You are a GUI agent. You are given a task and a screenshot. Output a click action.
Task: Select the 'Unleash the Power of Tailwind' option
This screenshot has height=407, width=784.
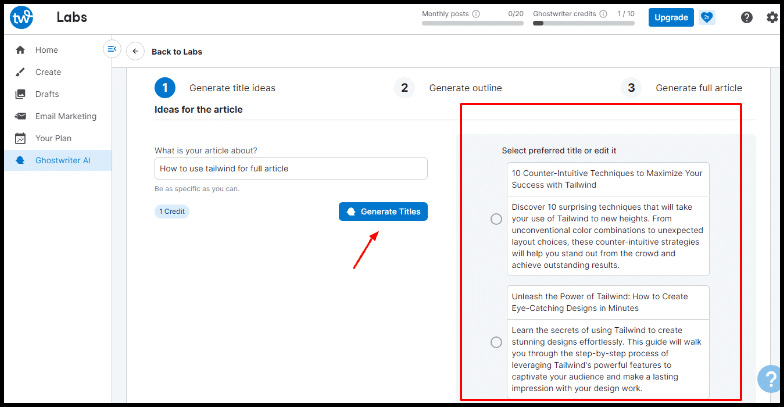[496, 342]
